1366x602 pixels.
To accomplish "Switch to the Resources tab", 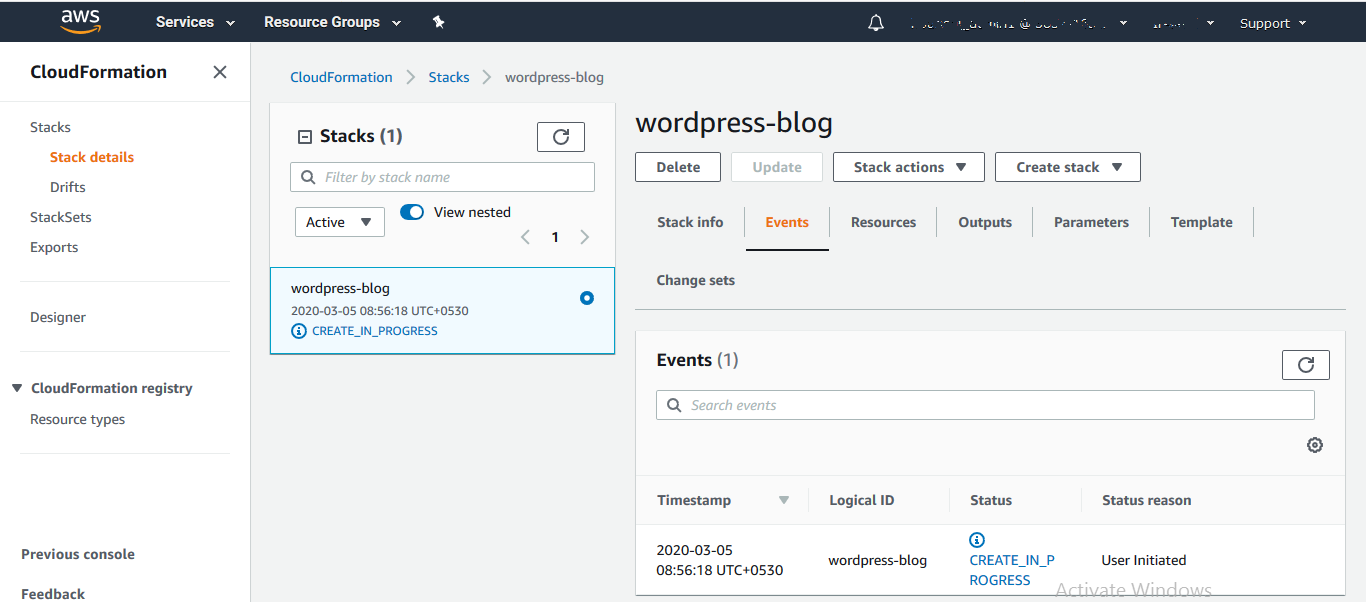I will pos(883,222).
